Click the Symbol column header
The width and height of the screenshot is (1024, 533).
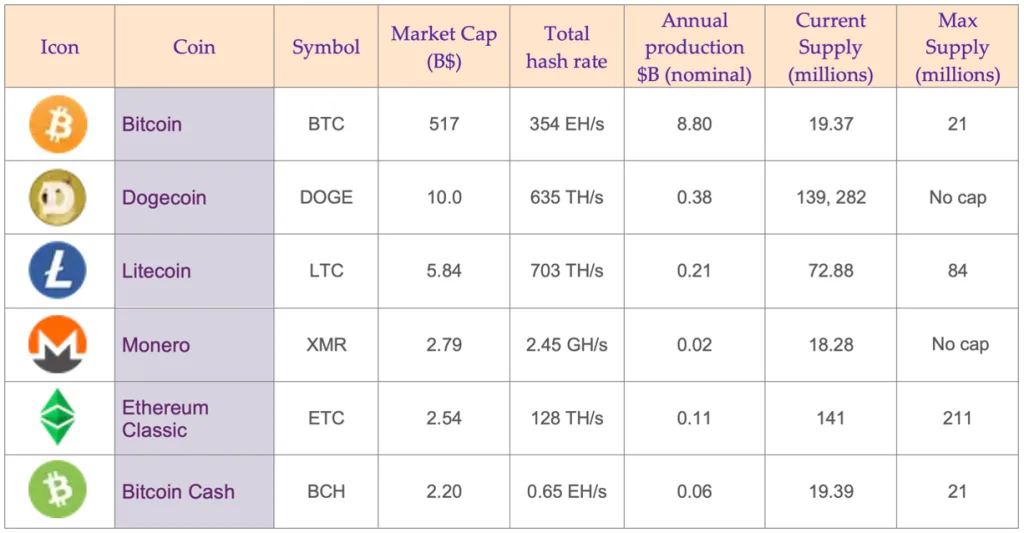[326, 48]
